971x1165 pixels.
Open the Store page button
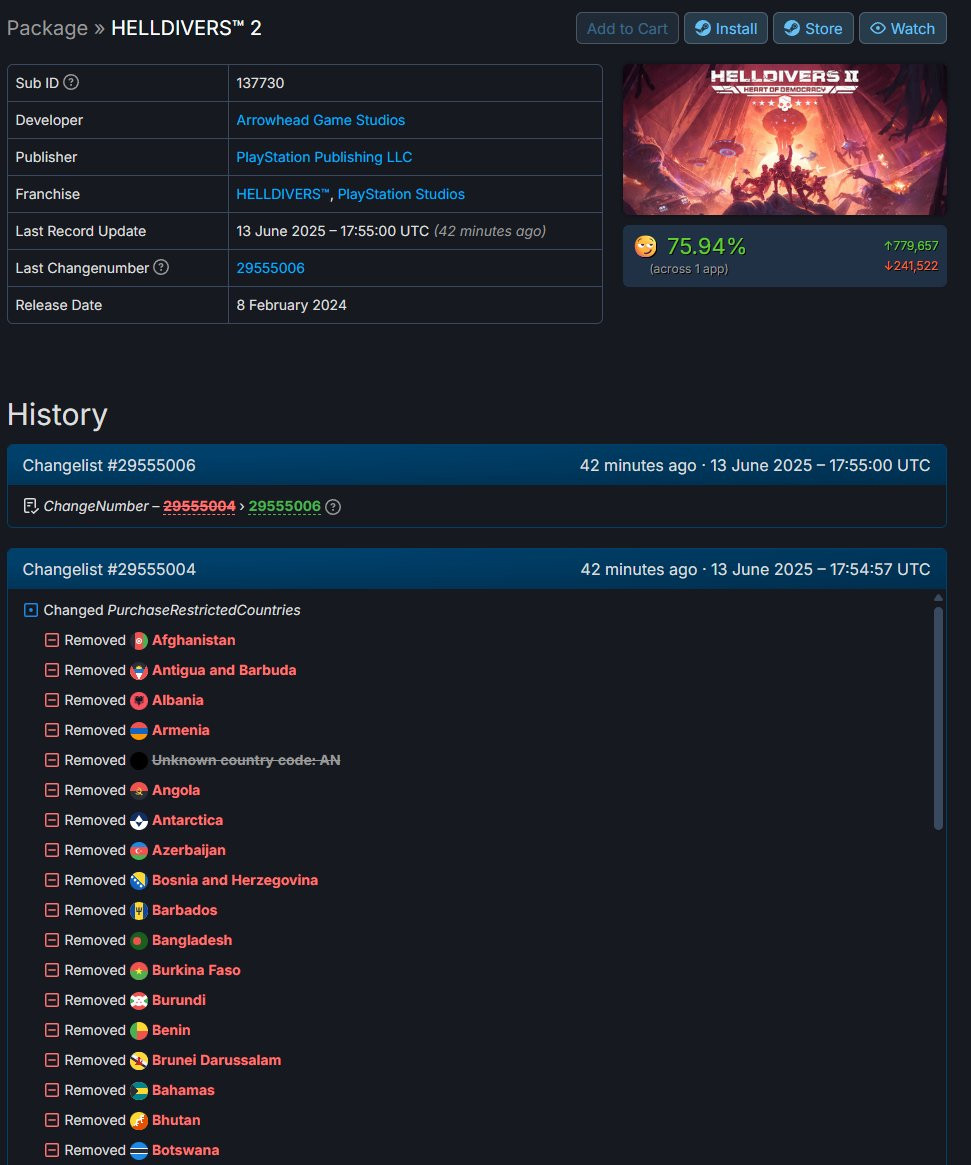pyautogui.click(x=814, y=28)
